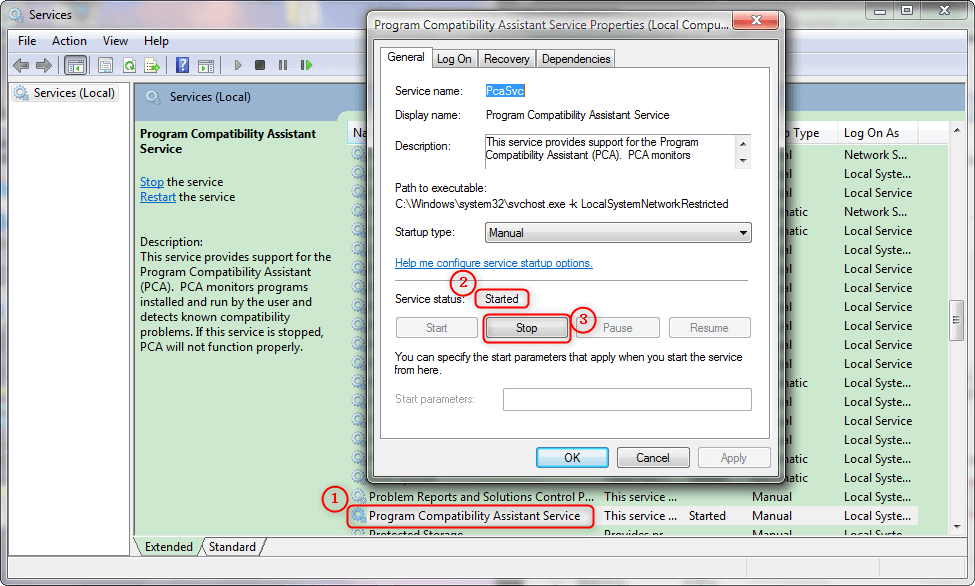Open 'Help me configure service startup options' link
The height and width of the screenshot is (586, 975).
pos(494,263)
